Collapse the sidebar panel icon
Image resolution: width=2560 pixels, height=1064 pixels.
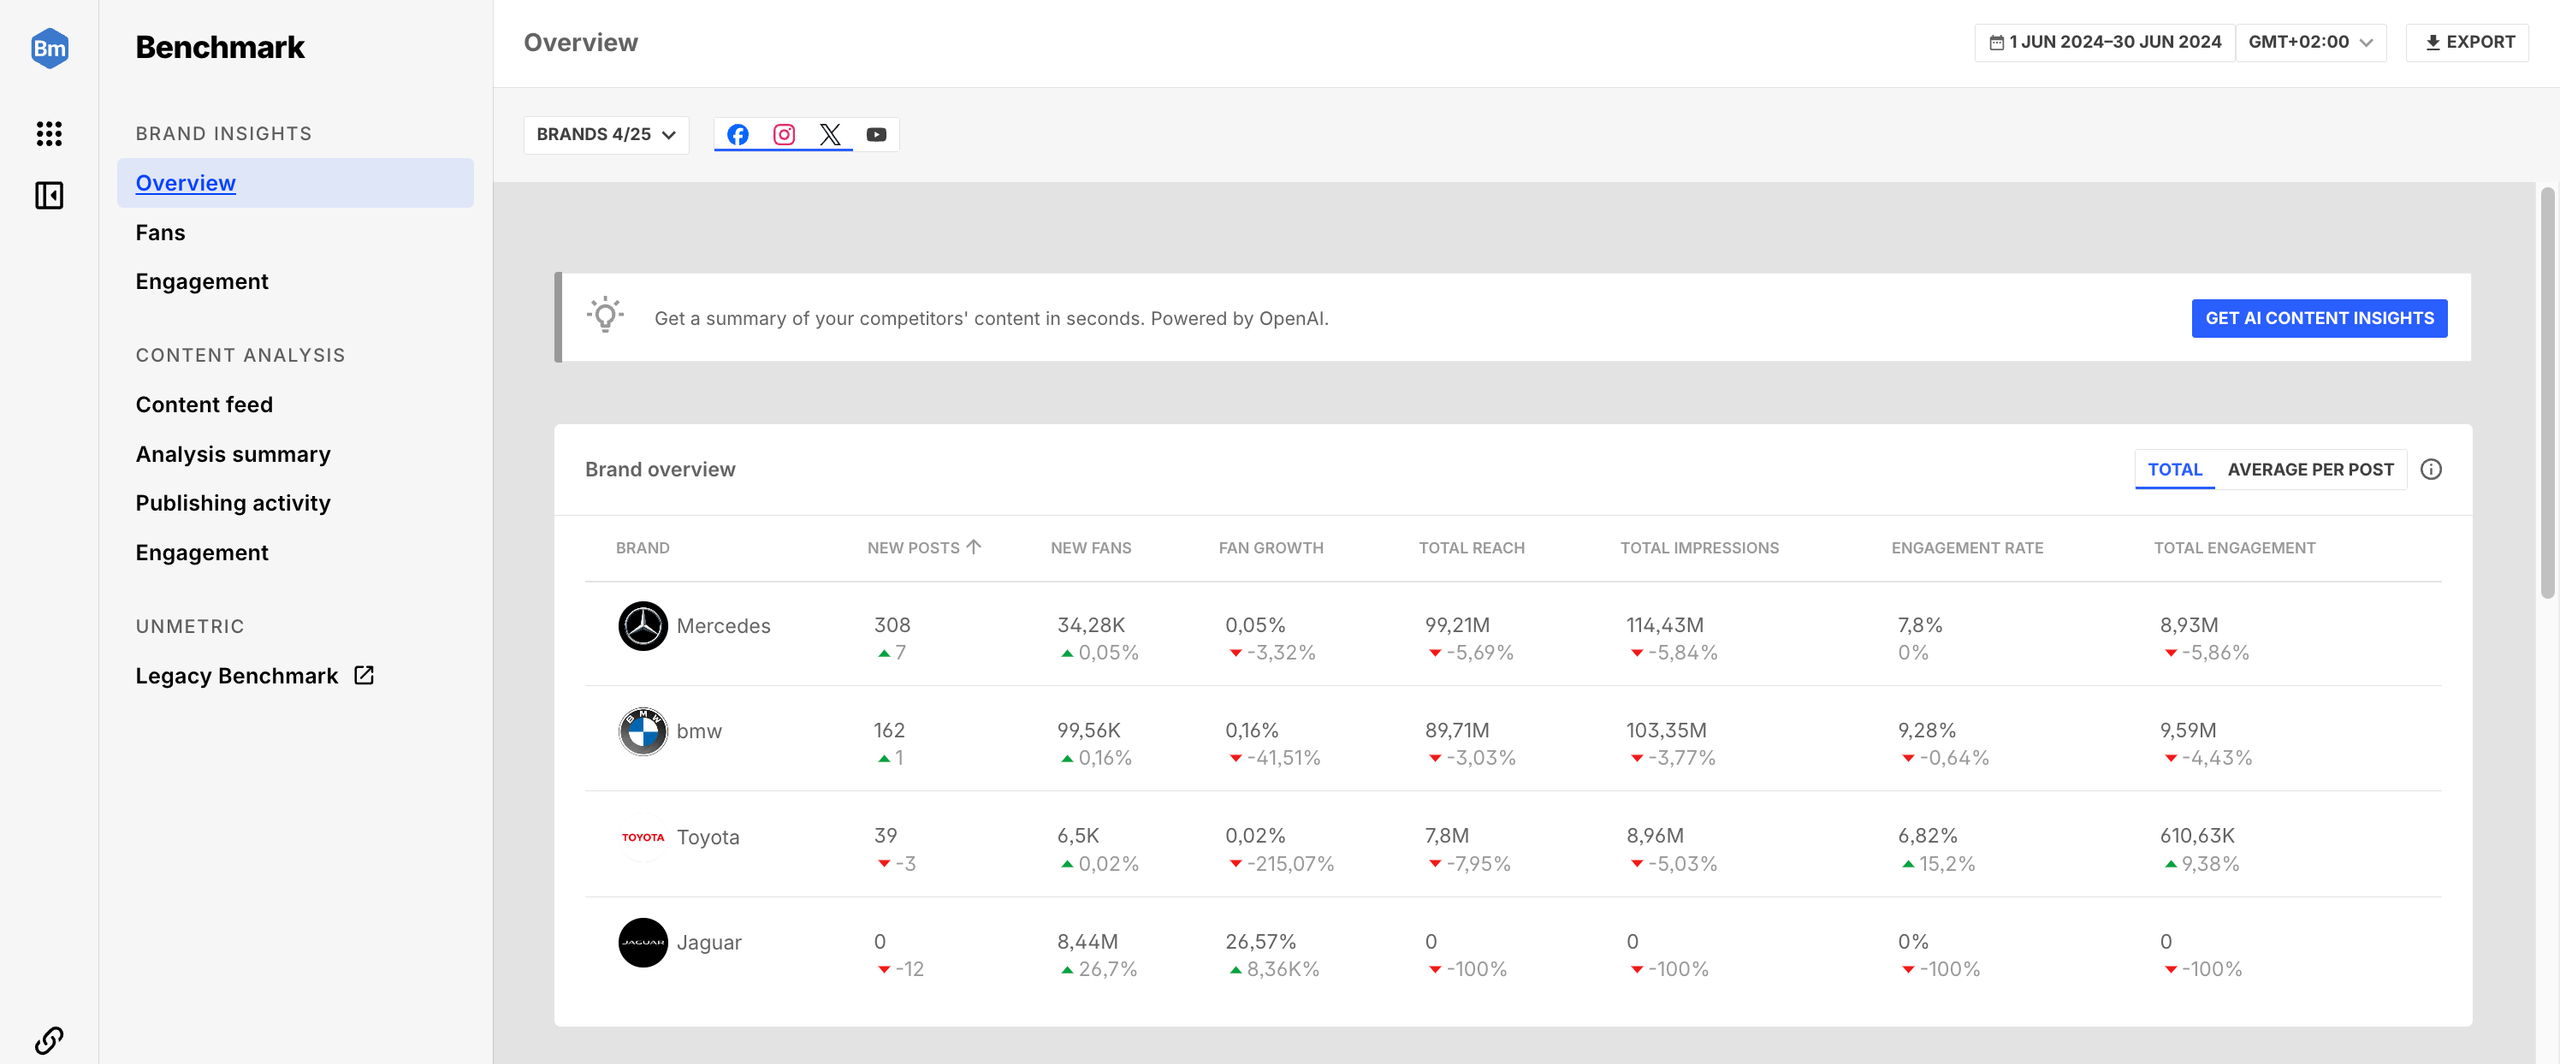(x=49, y=195)
